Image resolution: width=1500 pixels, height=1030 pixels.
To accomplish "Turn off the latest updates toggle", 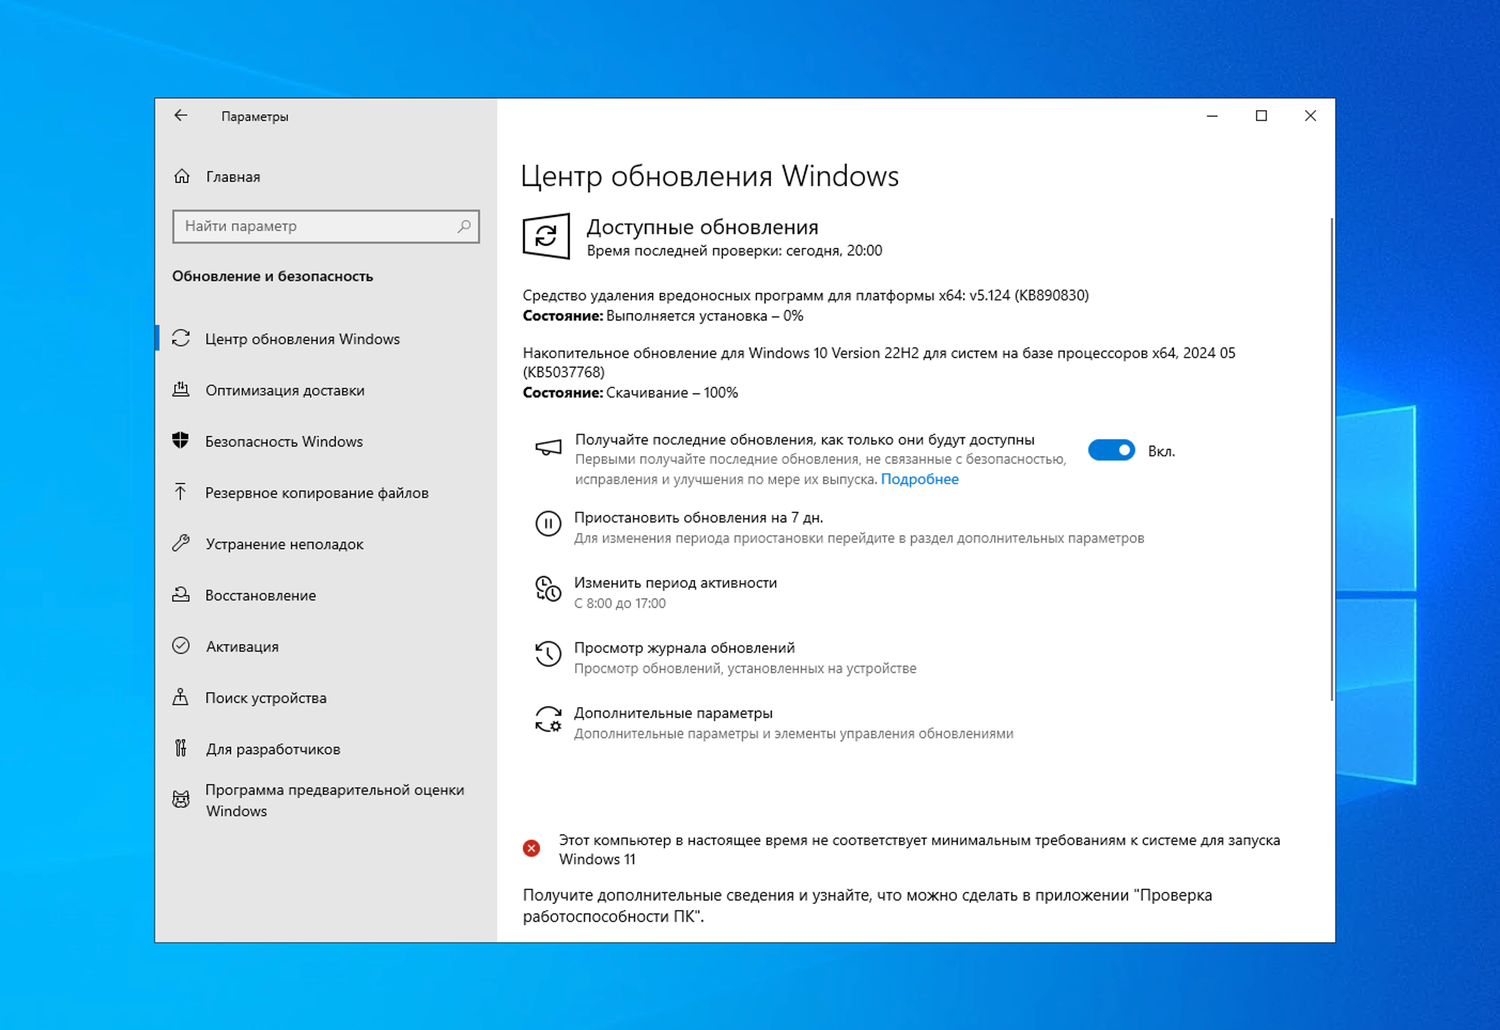I will [1111, 451].
